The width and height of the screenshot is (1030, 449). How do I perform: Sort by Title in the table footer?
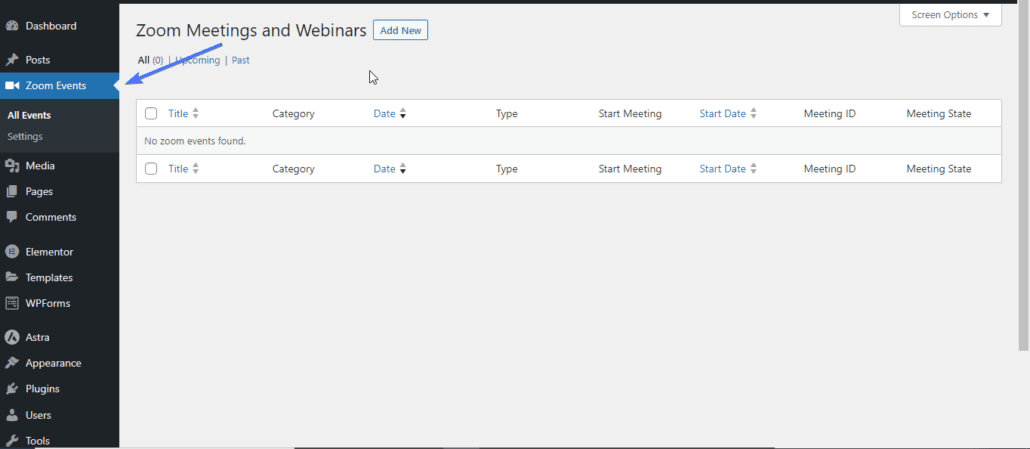[x=178, y=169]
